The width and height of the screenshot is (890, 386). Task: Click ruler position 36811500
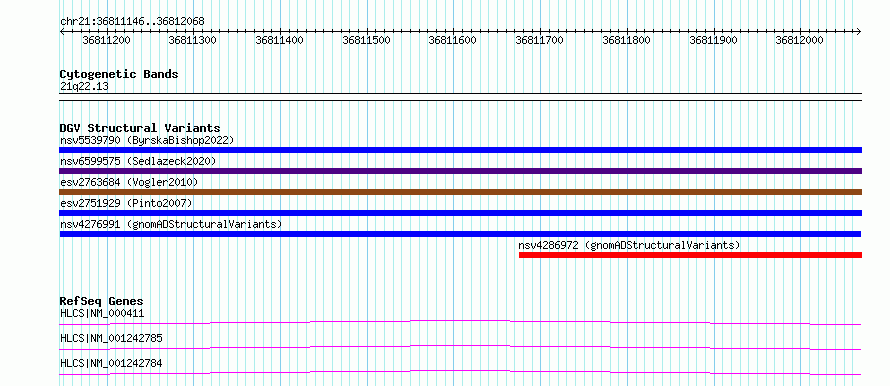click(x=367, y=40)
